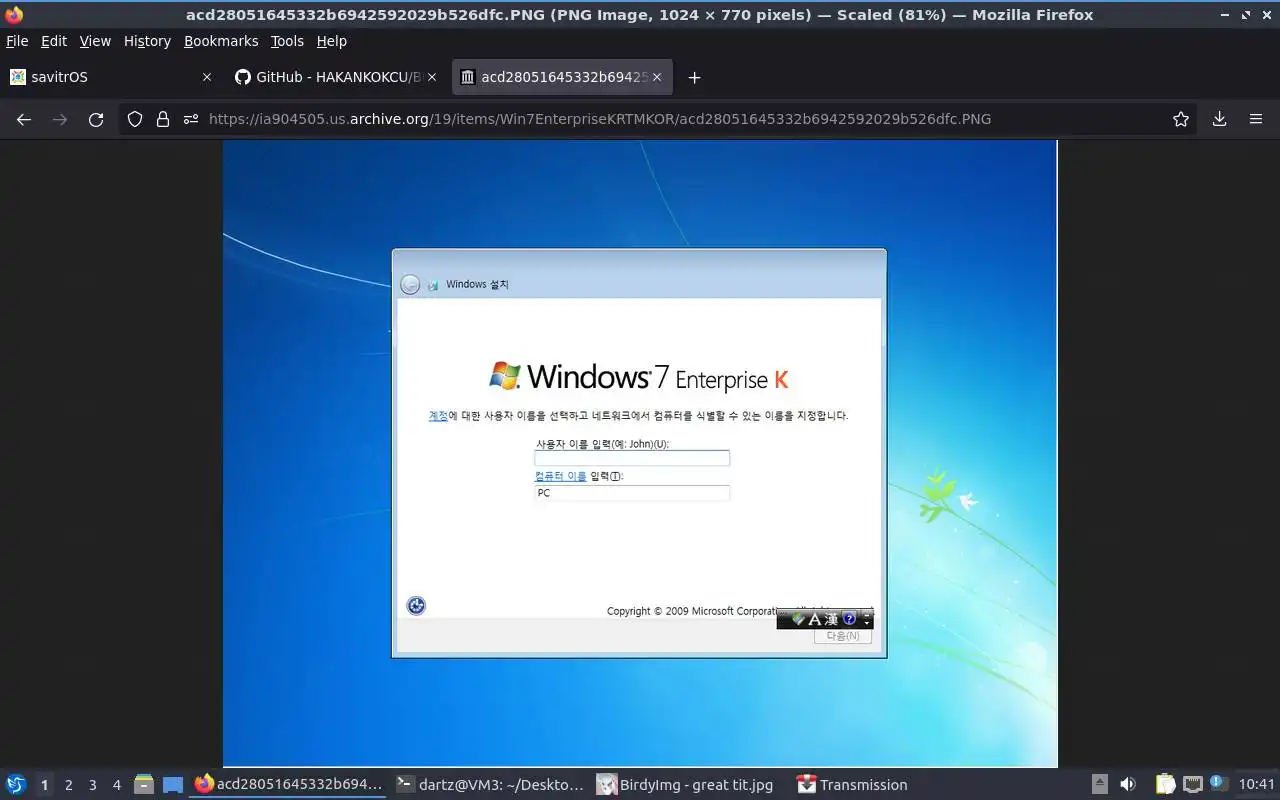The width and height of the screenshot is (1280, 800).
Task: Open the Tools menu
Action: (x=287, y=41)
